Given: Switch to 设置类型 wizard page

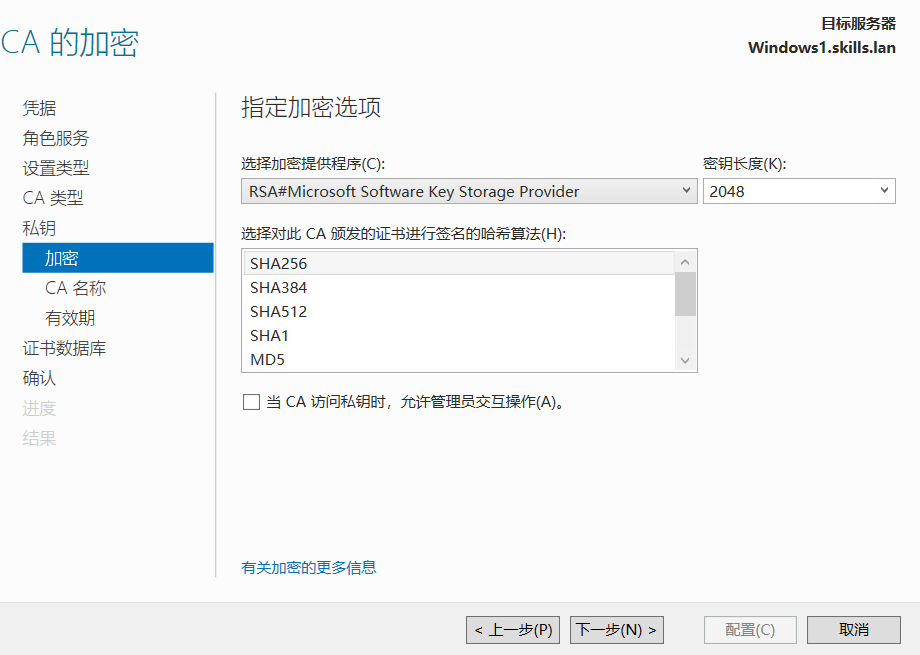Looking at the screenshot, I should click(x=56, y=168).
